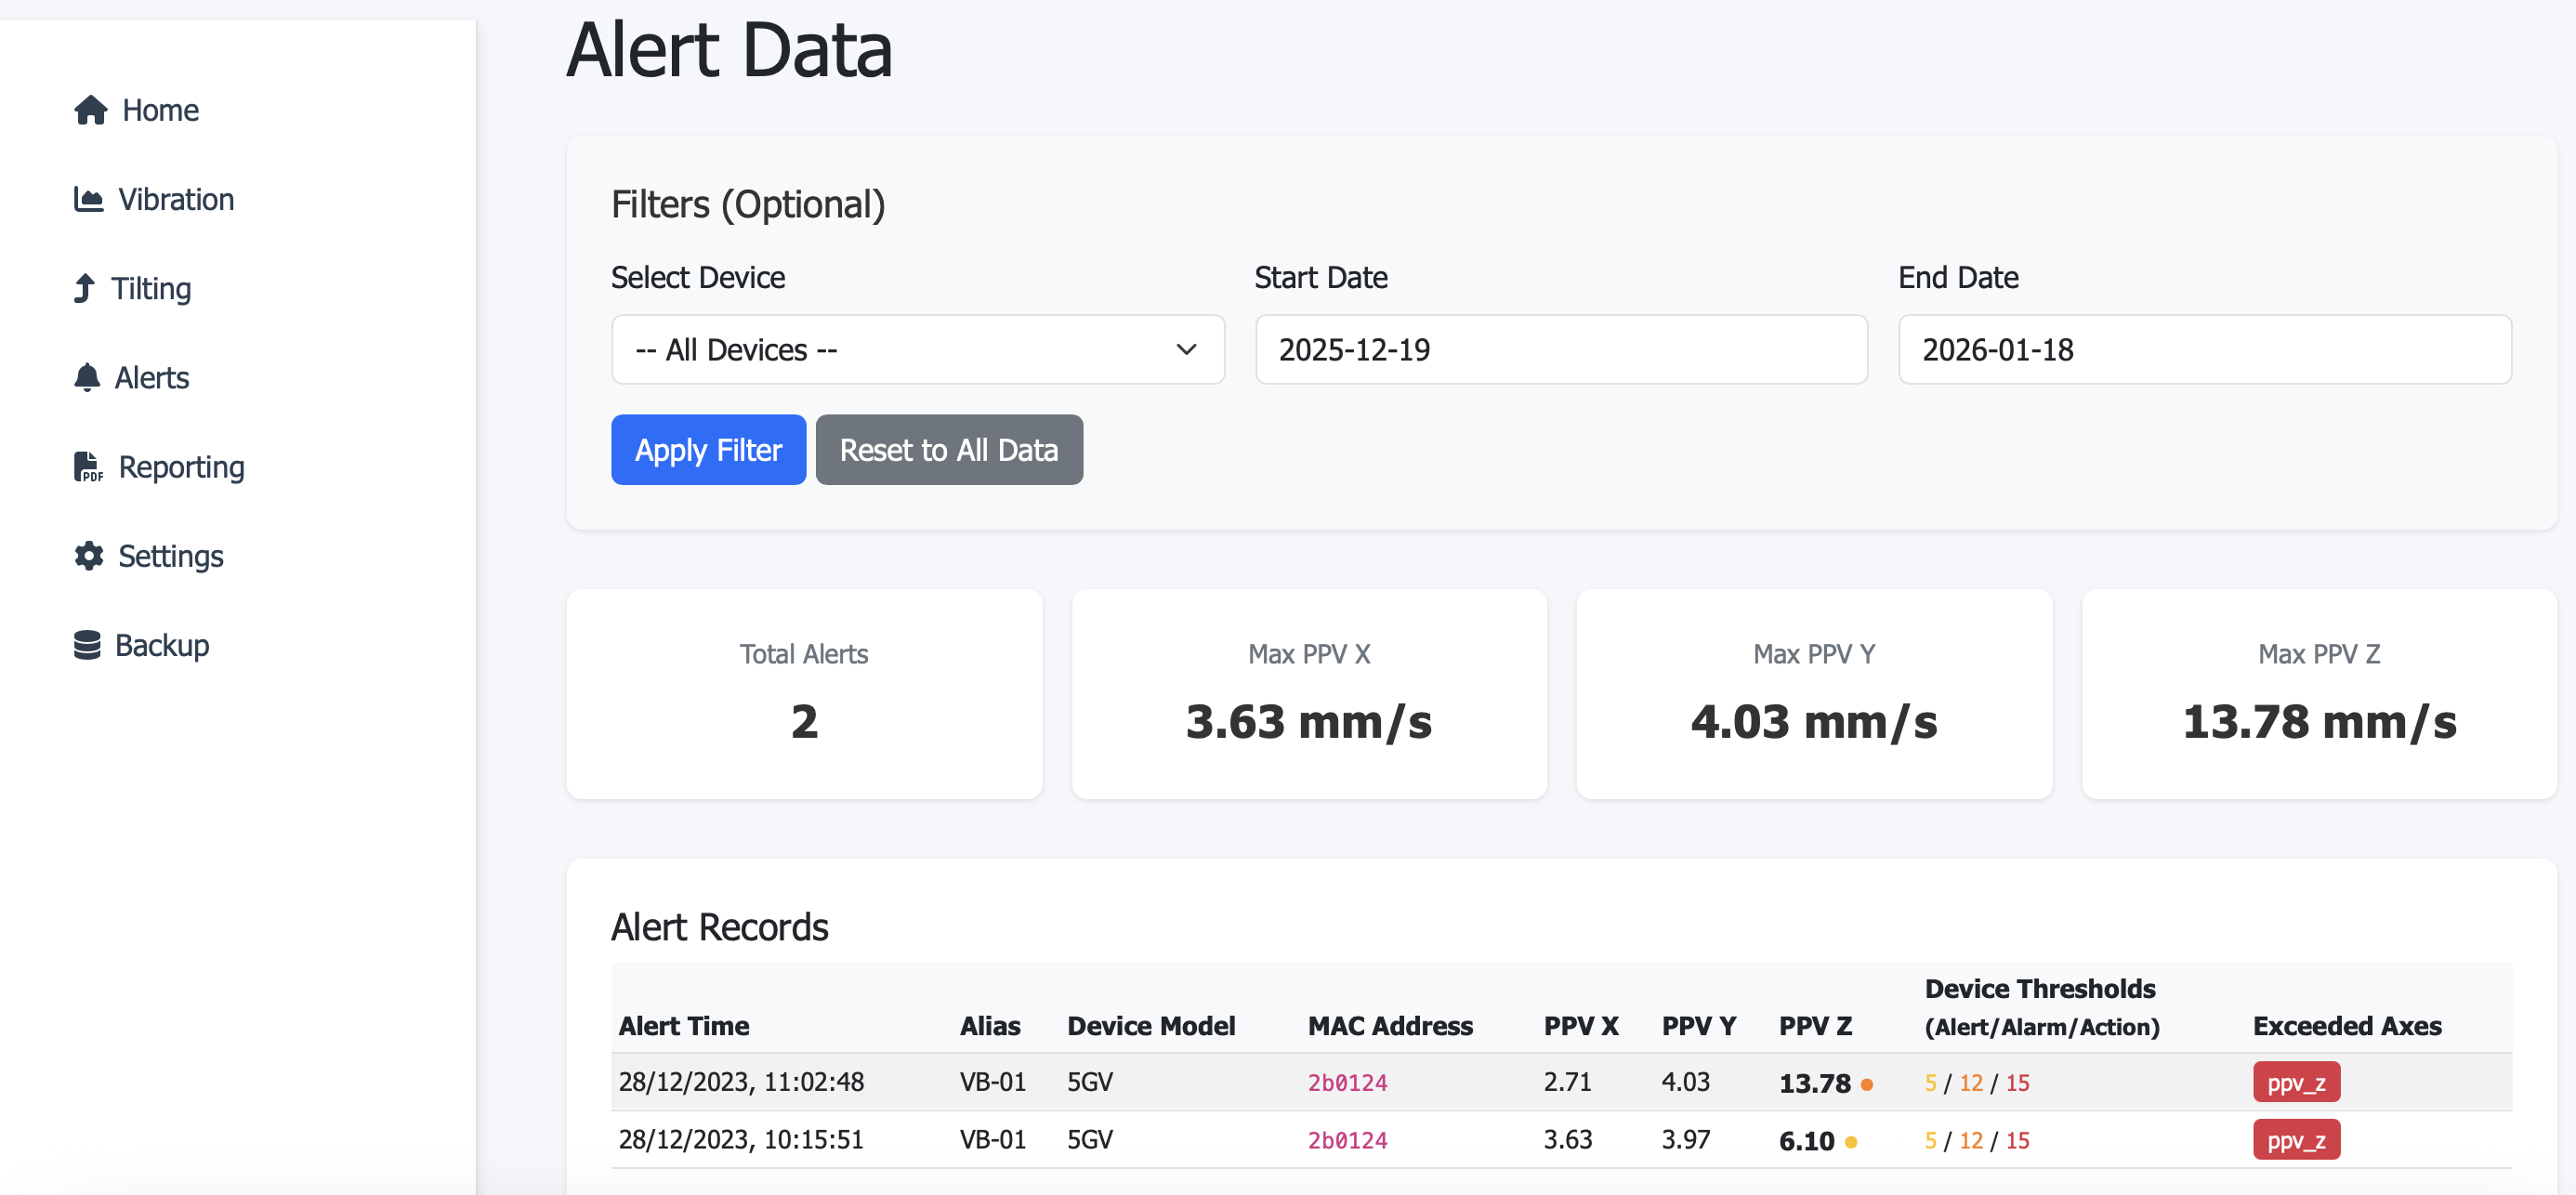
Task: Open the Backup menu entry
Action: (161, 645)
